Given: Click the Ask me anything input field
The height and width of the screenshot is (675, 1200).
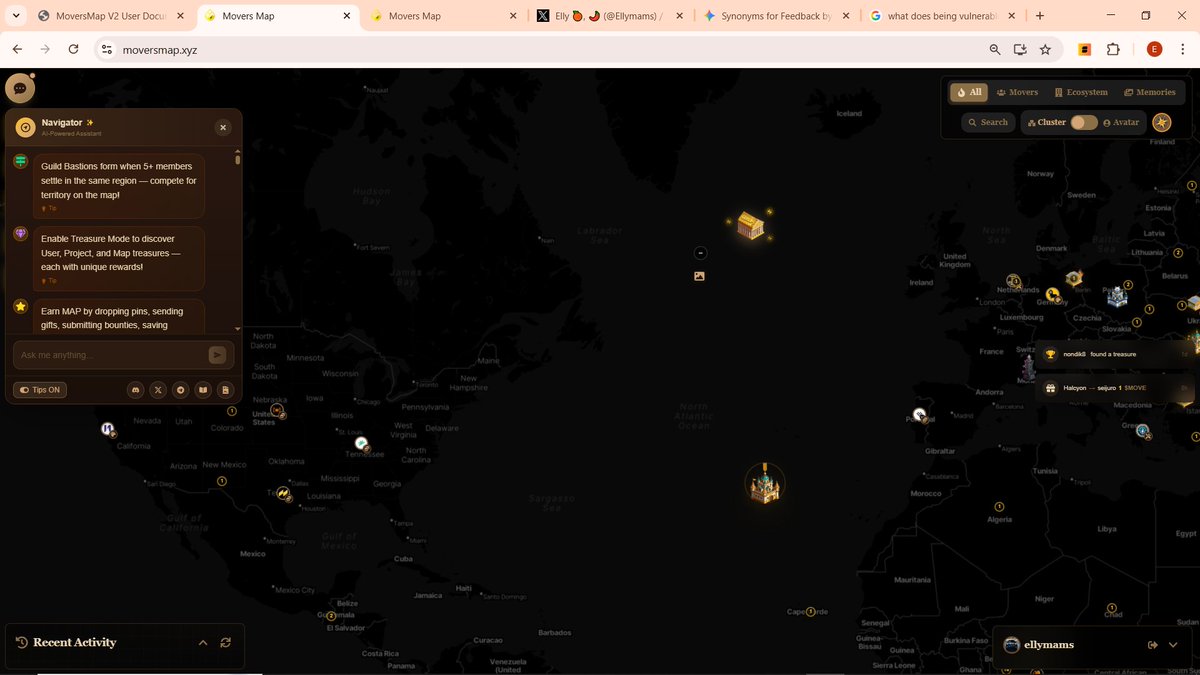Looking at the screenshot, I should (x=110, y=355).
